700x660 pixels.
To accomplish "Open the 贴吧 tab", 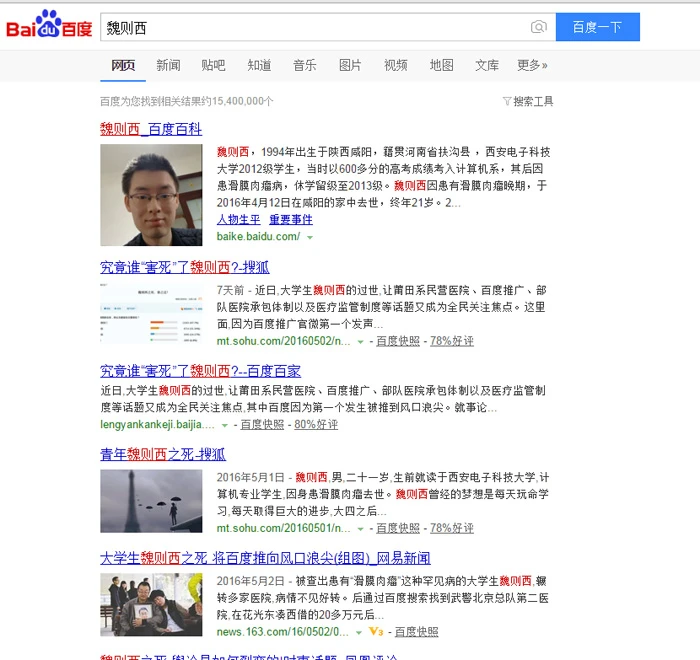I will click(x=213, y=66).
